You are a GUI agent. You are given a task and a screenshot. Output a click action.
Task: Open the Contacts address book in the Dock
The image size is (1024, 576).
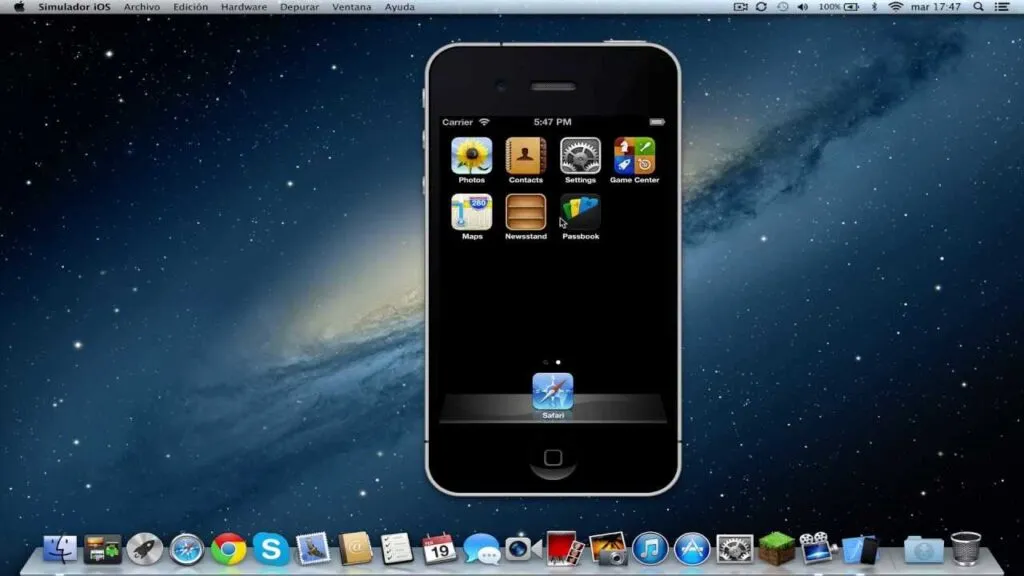(355, 549)
